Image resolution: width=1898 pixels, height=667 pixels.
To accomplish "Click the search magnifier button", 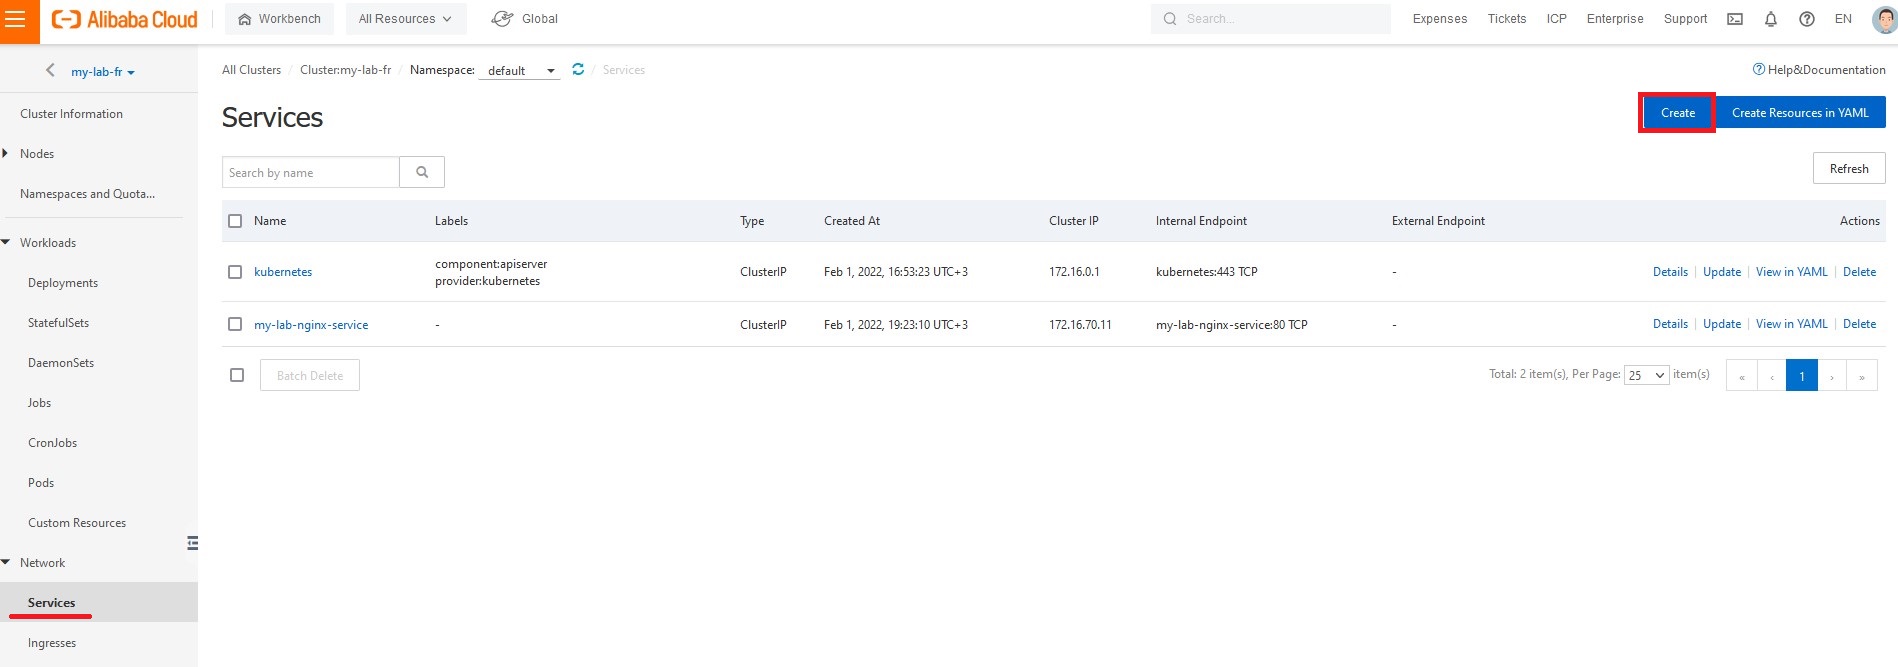I will coord(422,172).
